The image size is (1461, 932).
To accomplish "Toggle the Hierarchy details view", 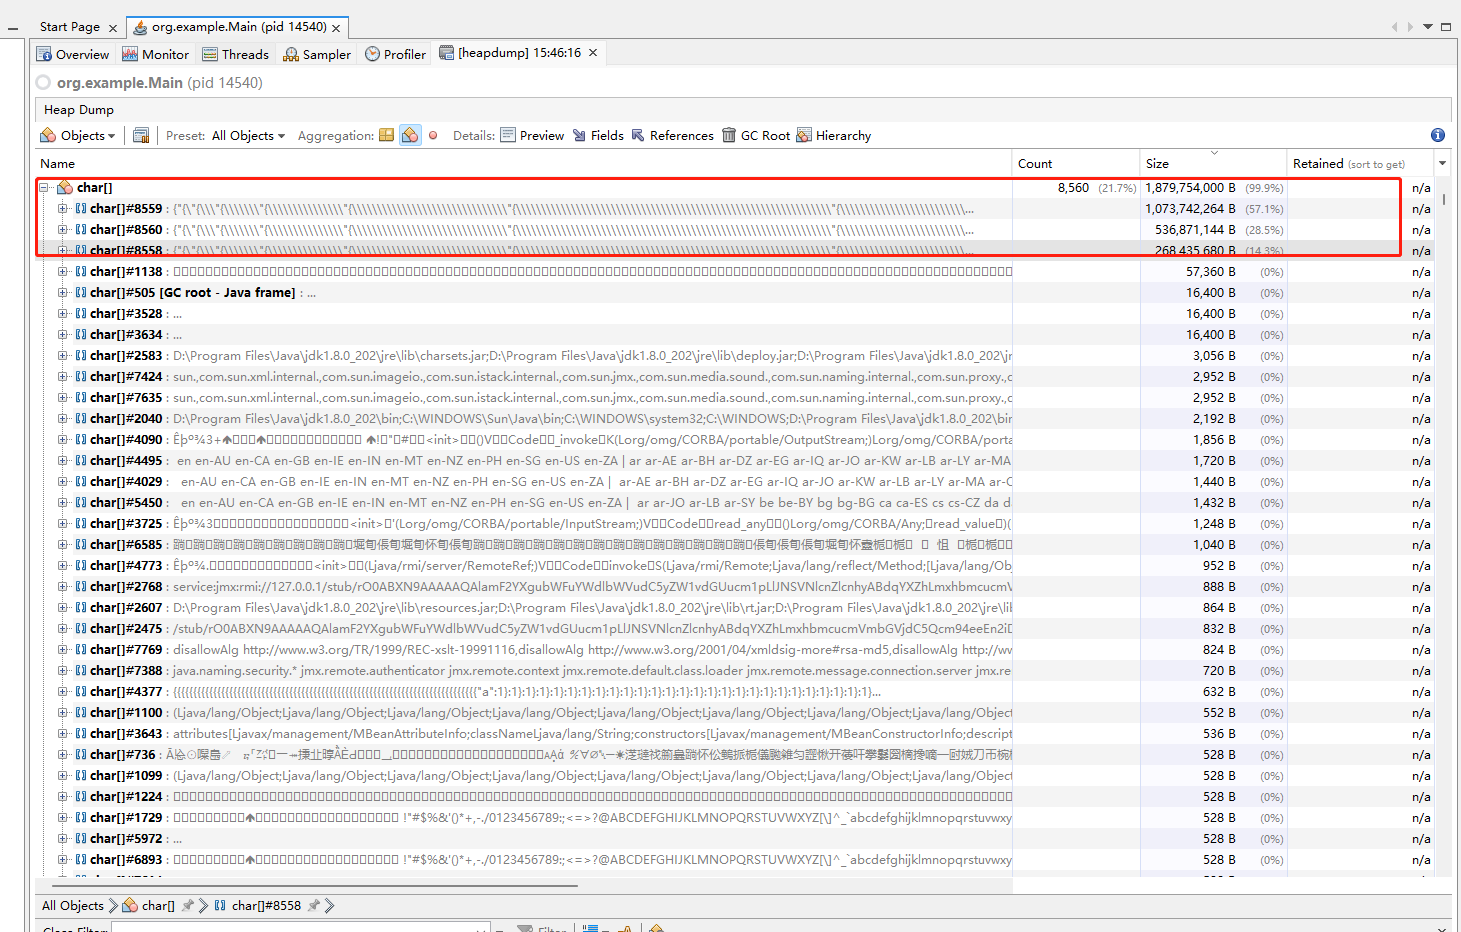I will (833, 136).
